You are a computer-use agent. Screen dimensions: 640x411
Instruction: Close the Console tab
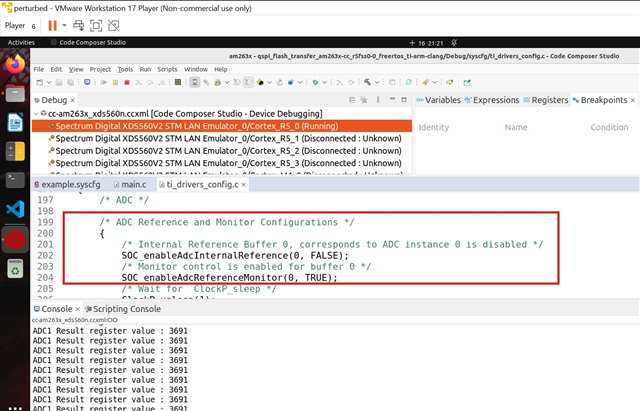pyautogui.click(x=78, y=309)
